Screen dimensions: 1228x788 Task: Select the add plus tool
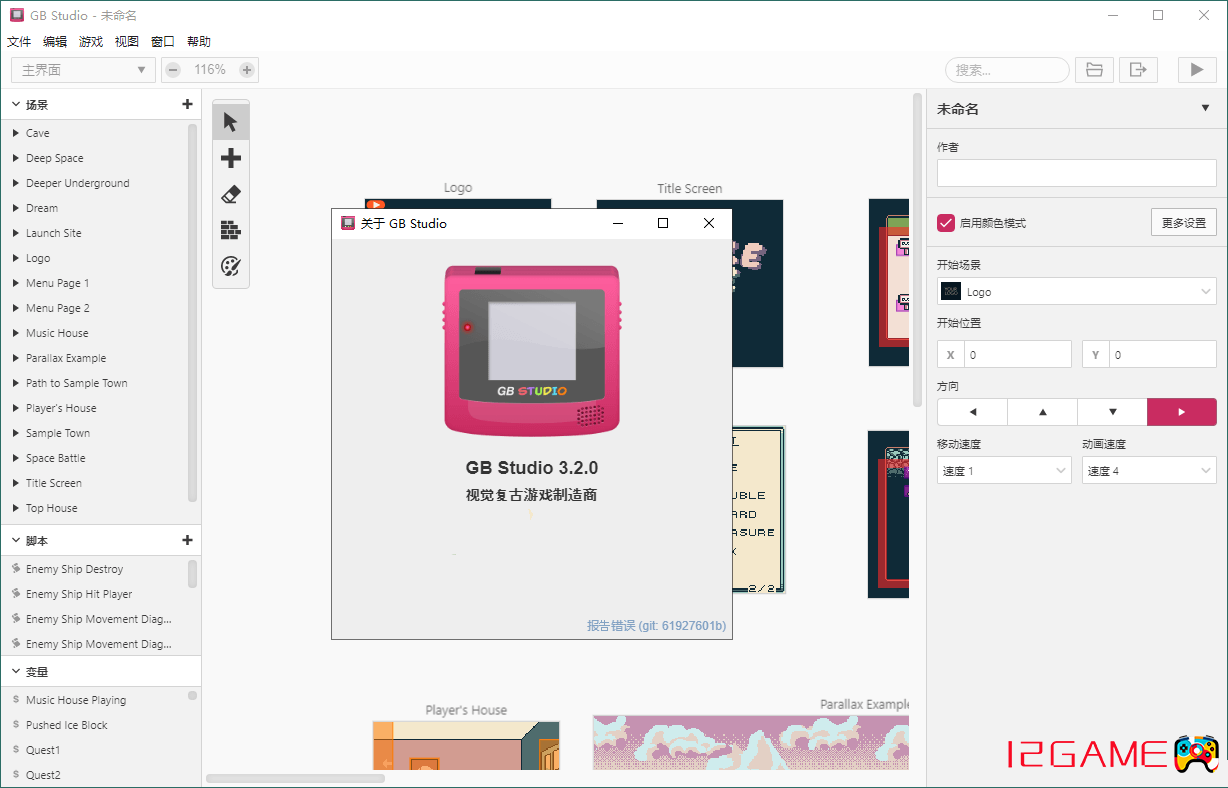pyautogui.click(x=231, y=158)
